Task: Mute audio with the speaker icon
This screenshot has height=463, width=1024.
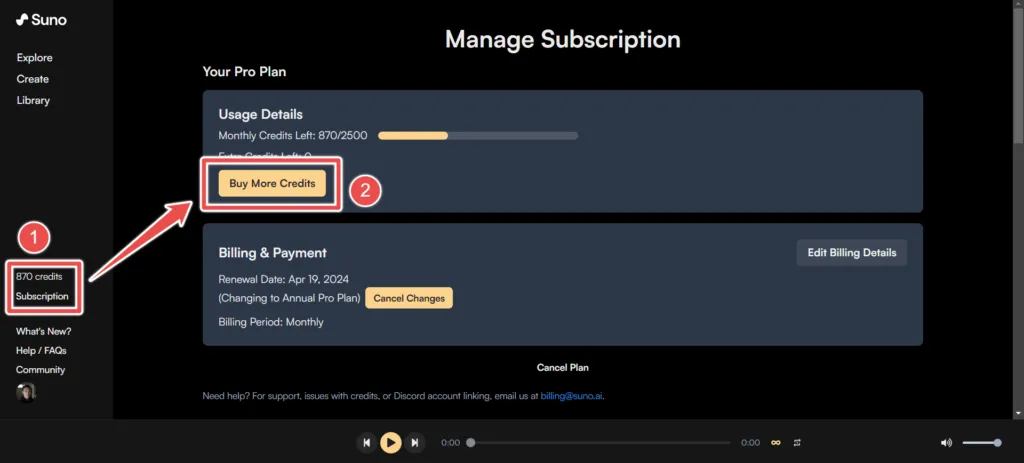Action: pos(946,442)
